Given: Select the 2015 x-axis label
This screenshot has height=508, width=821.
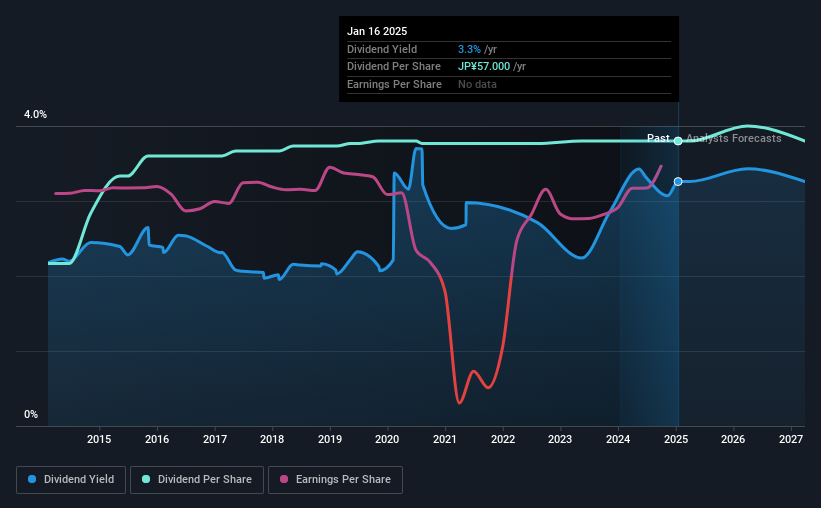Looking at the screenshot, I should pyautogui.click(x=99, y=439).
